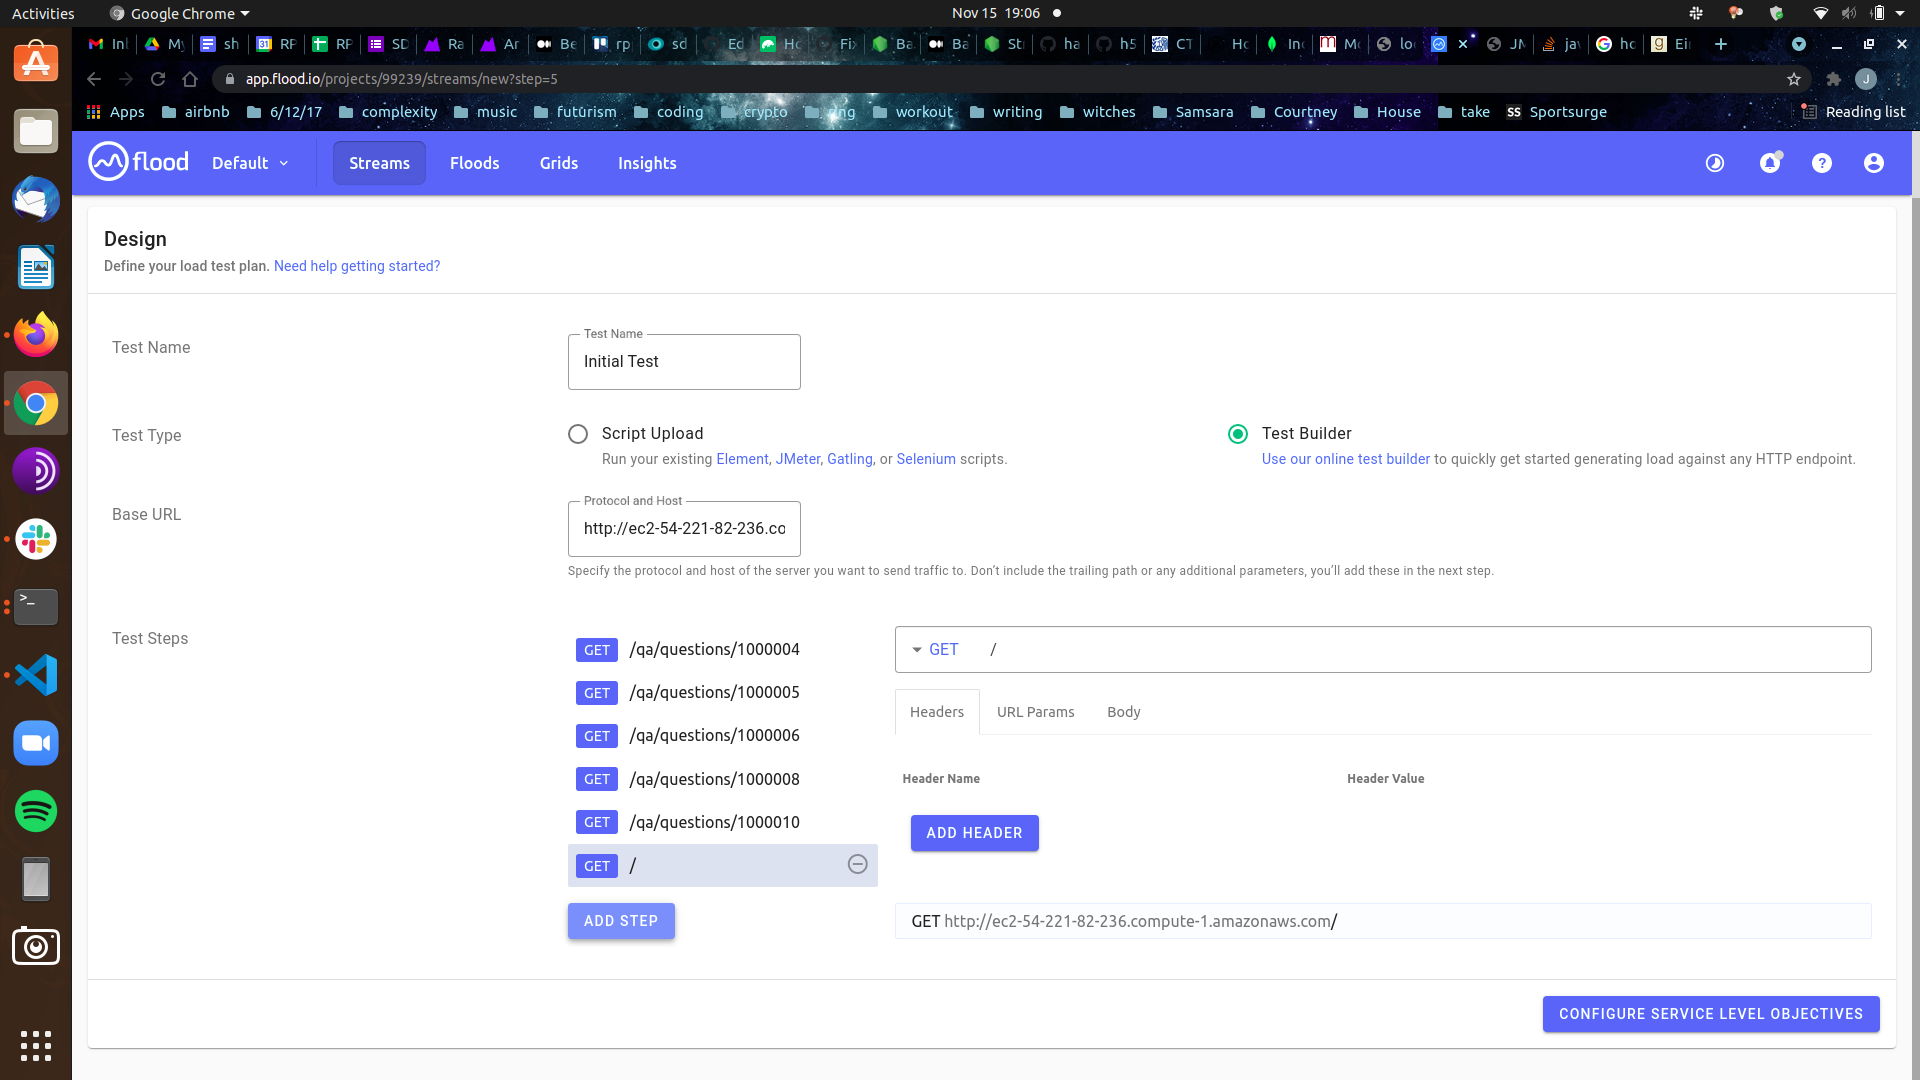Click the Test Name input field
The image size is (1920, 1080).
click(x=683, y=361)
